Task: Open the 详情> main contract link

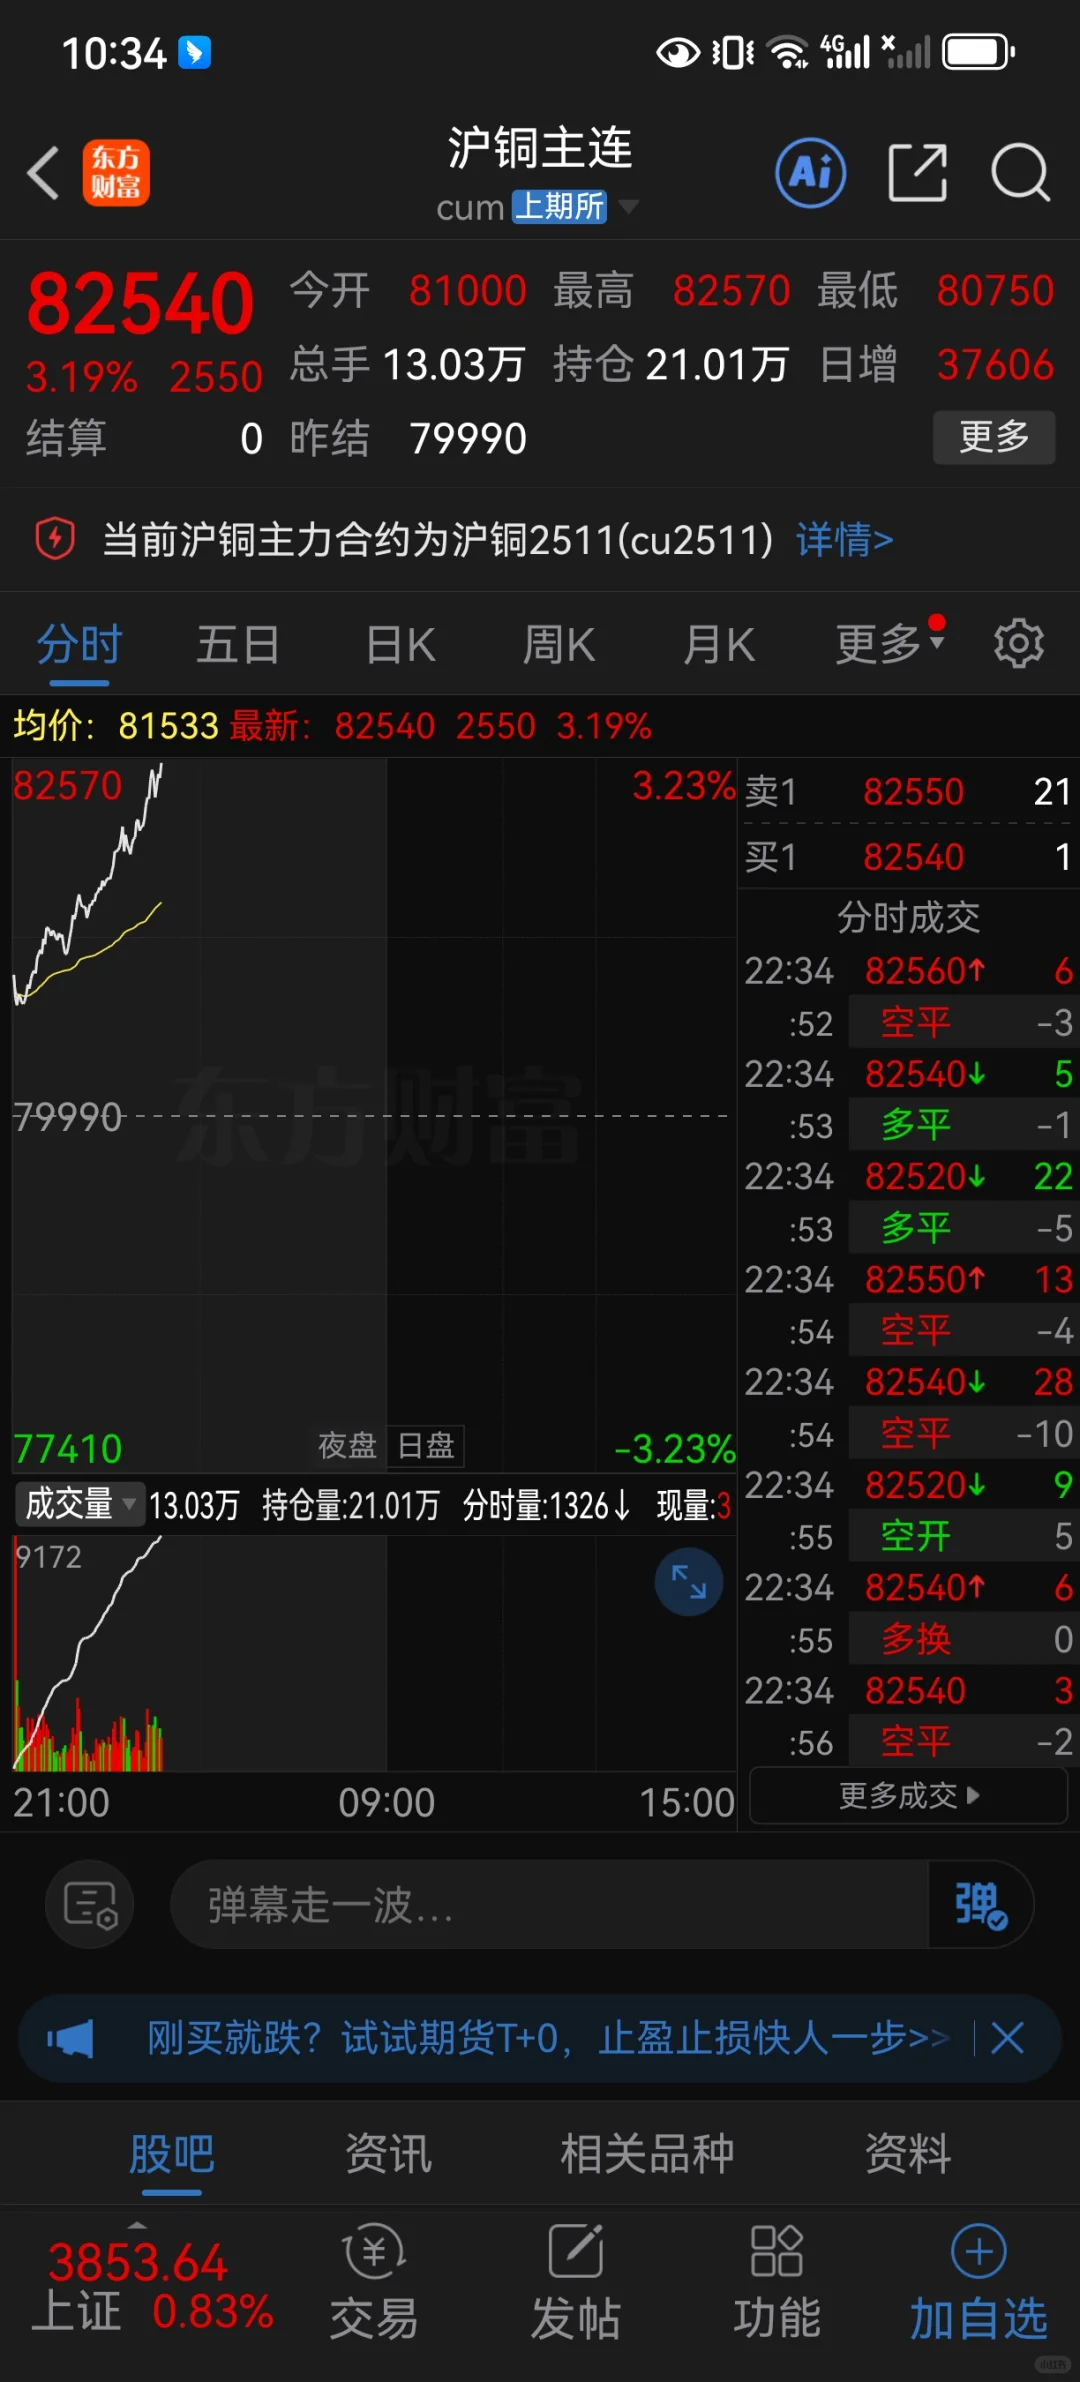Action: [844, 539]
